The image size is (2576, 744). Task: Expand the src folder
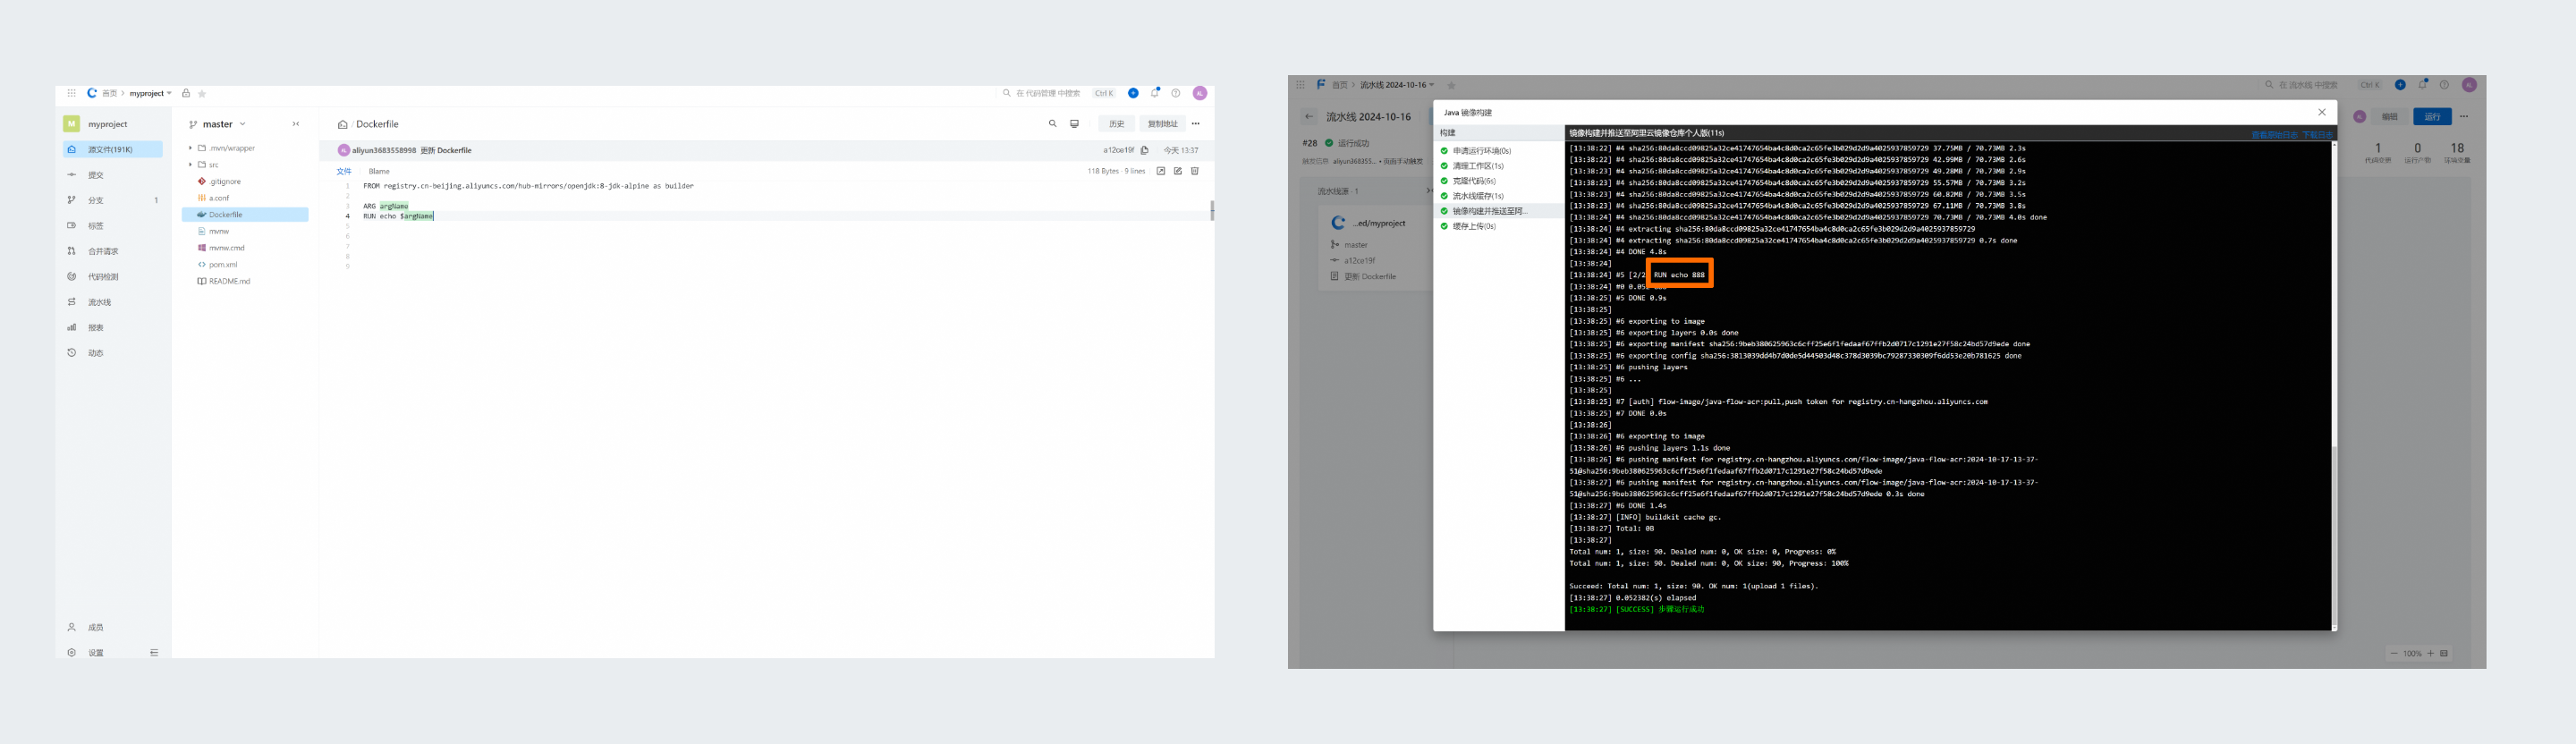coord(190,165)
